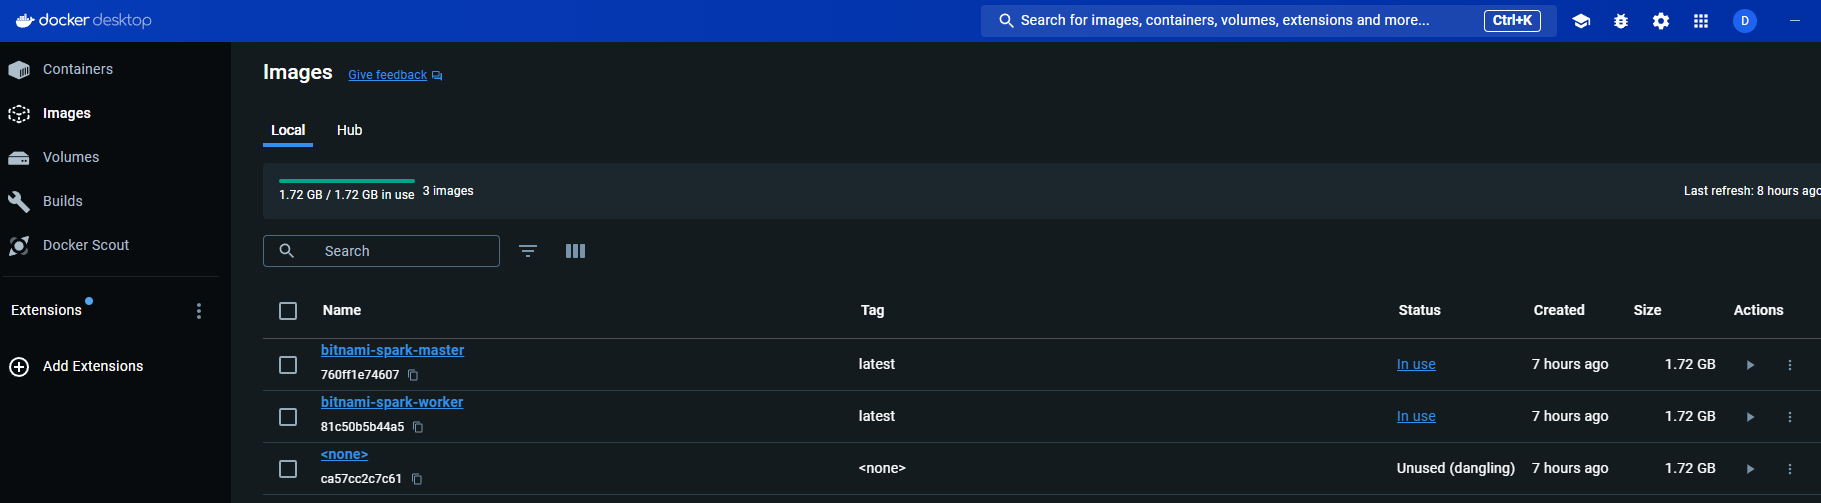Toggle the select all images checkbox
The height and width of the screenshot is (503, 1821).
[288, 311]
